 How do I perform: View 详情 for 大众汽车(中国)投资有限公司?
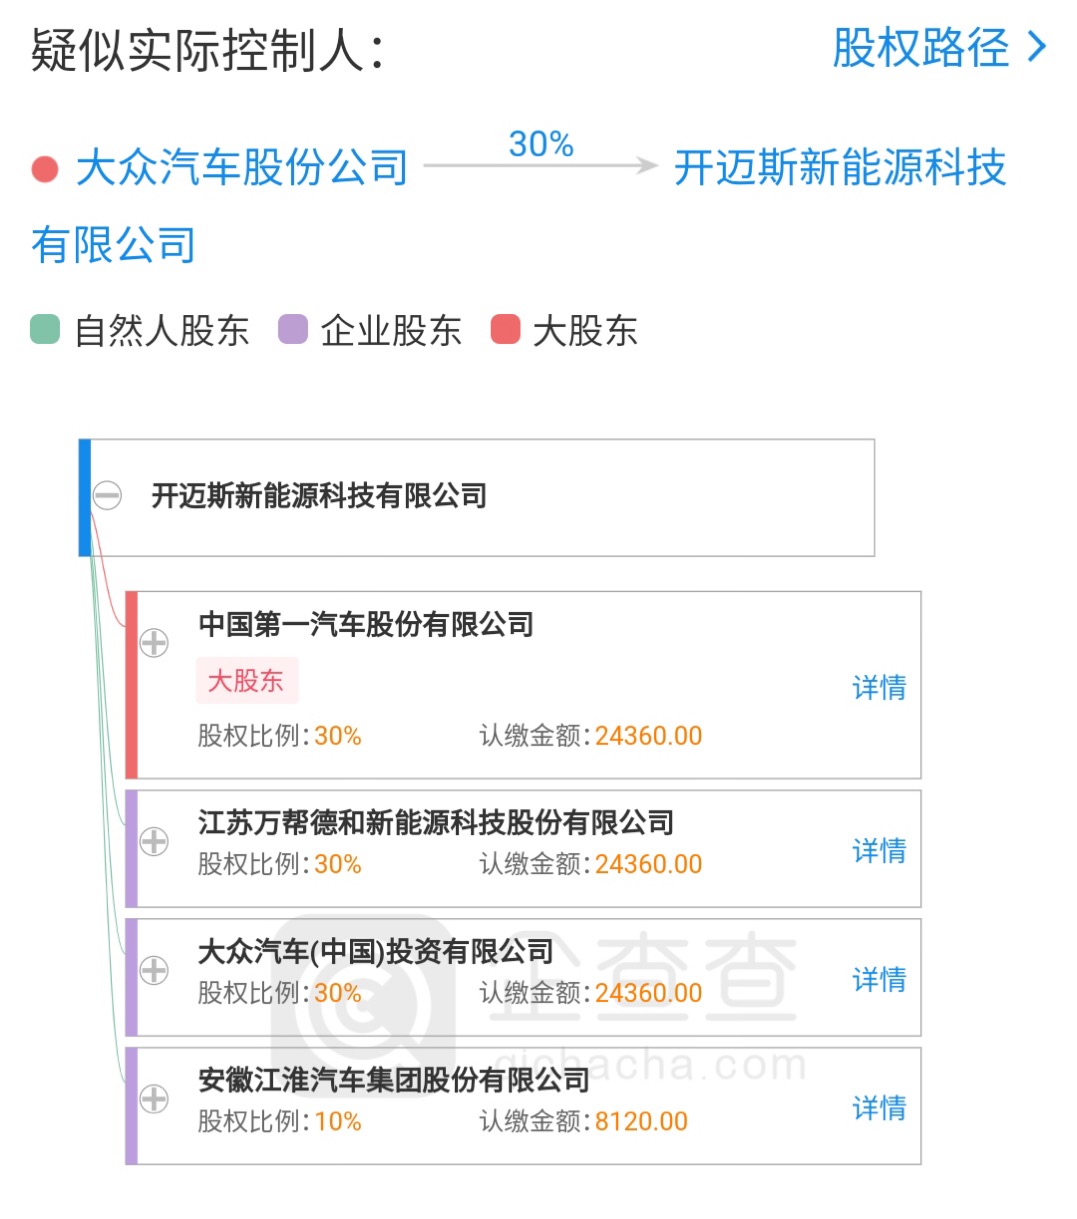coord(879,979)
